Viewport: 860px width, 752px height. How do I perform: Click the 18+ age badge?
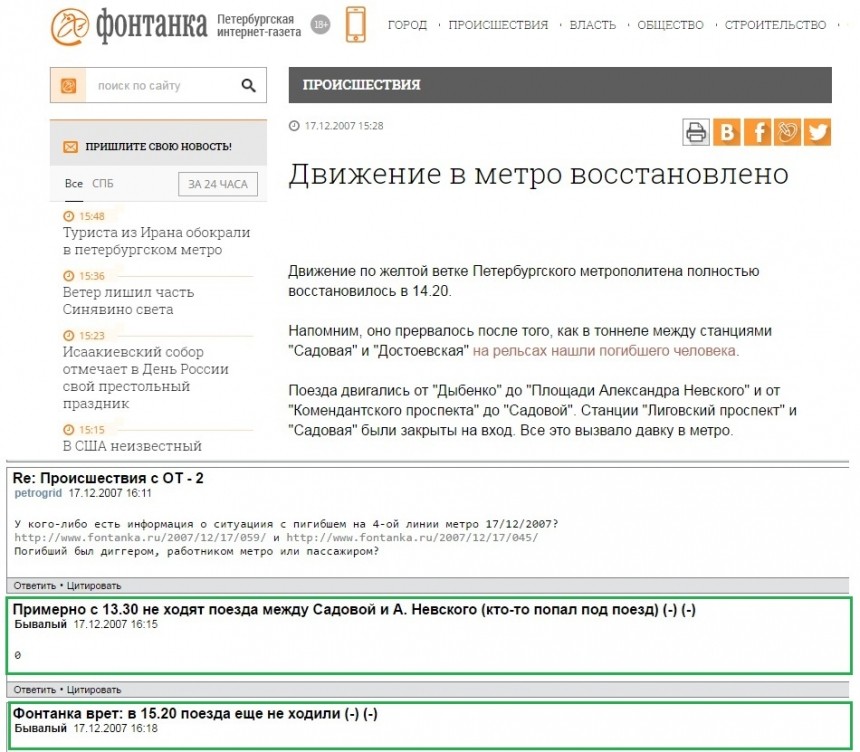[319, 22]
